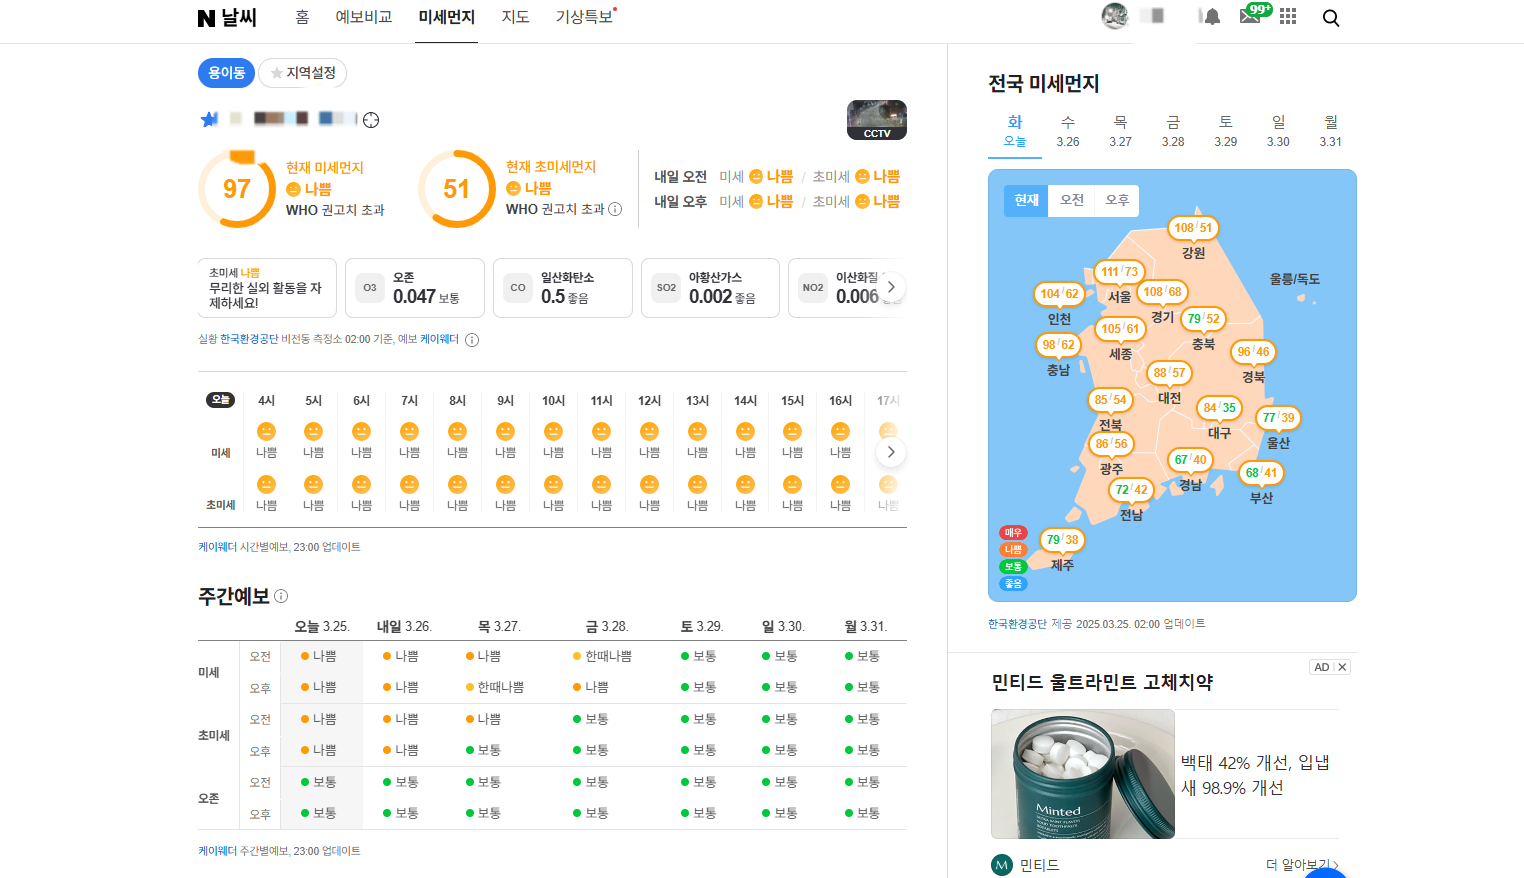The image size is (1524, 878).
Task: Click the 지역설정 region button
Action: [x=302, y=73]
